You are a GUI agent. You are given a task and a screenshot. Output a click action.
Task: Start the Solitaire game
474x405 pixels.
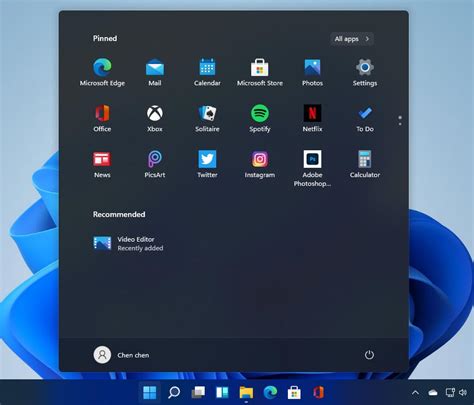pos(207,118)
